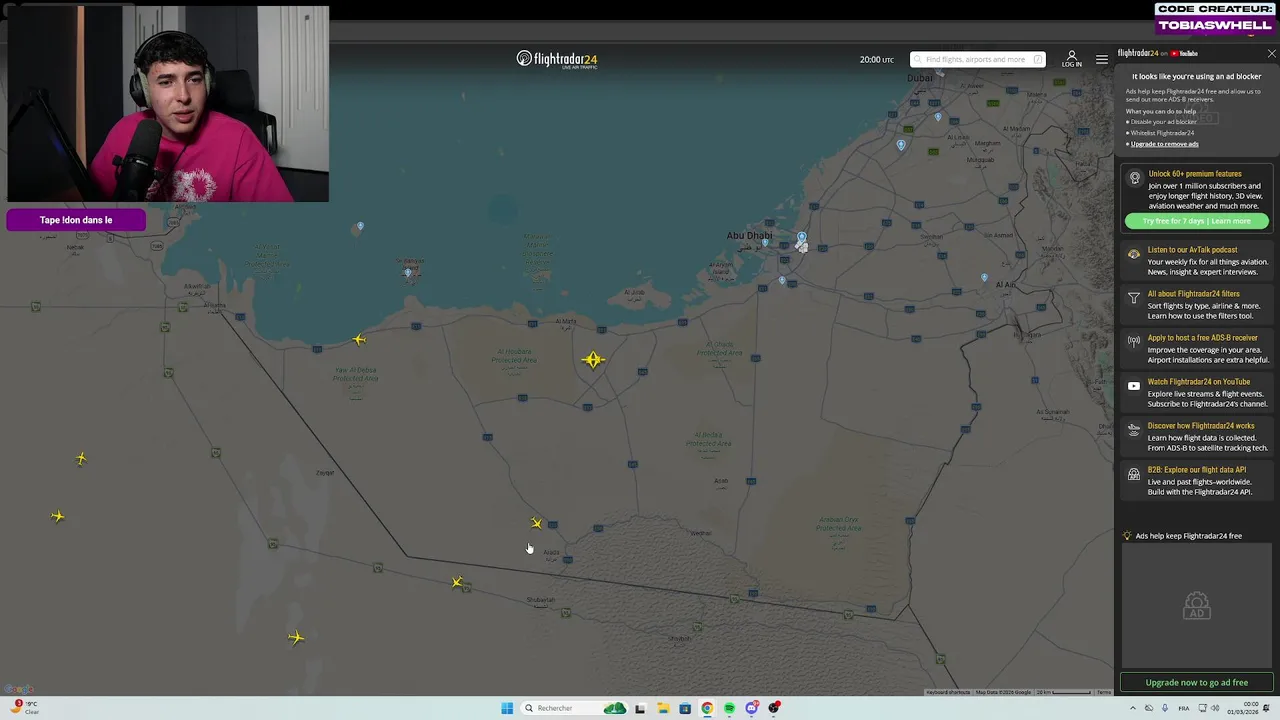The image size is (1280, 720).
Task: Click the Windows Start button
Action: (x=507, y=708)
